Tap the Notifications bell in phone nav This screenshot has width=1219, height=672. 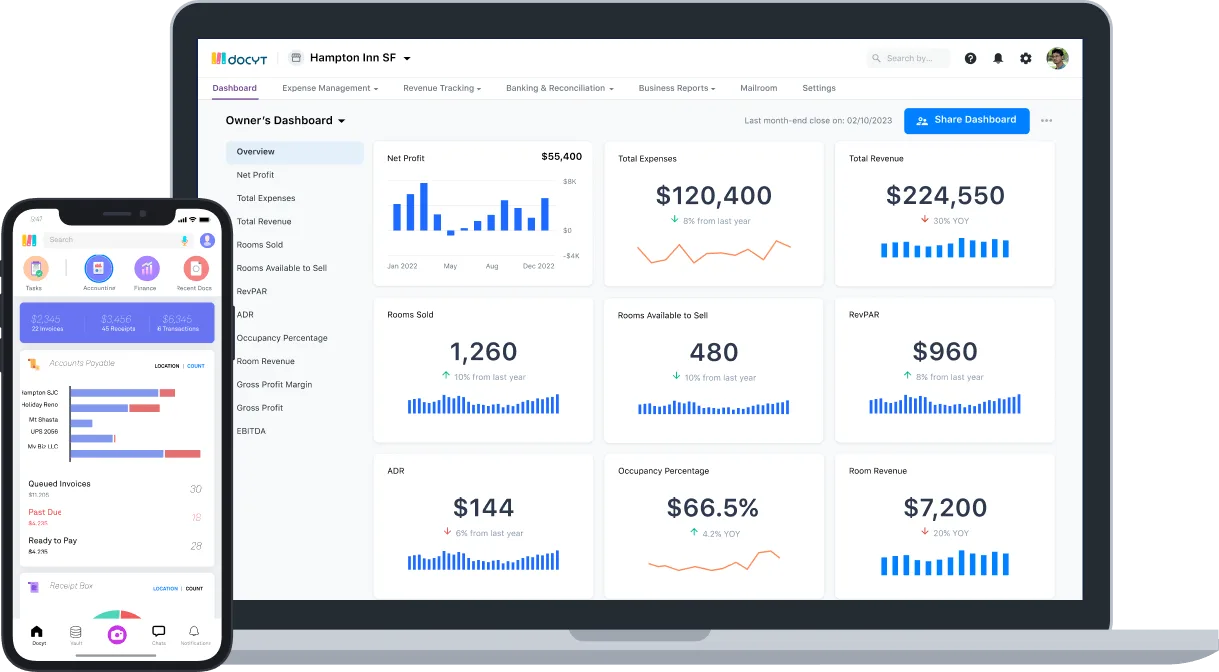(194, 632)
